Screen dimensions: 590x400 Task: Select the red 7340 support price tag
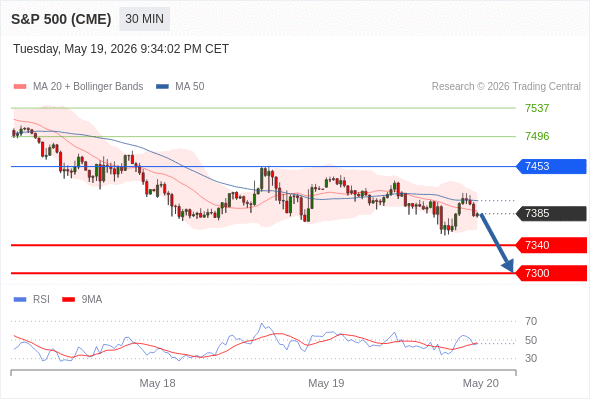point(551,245)
